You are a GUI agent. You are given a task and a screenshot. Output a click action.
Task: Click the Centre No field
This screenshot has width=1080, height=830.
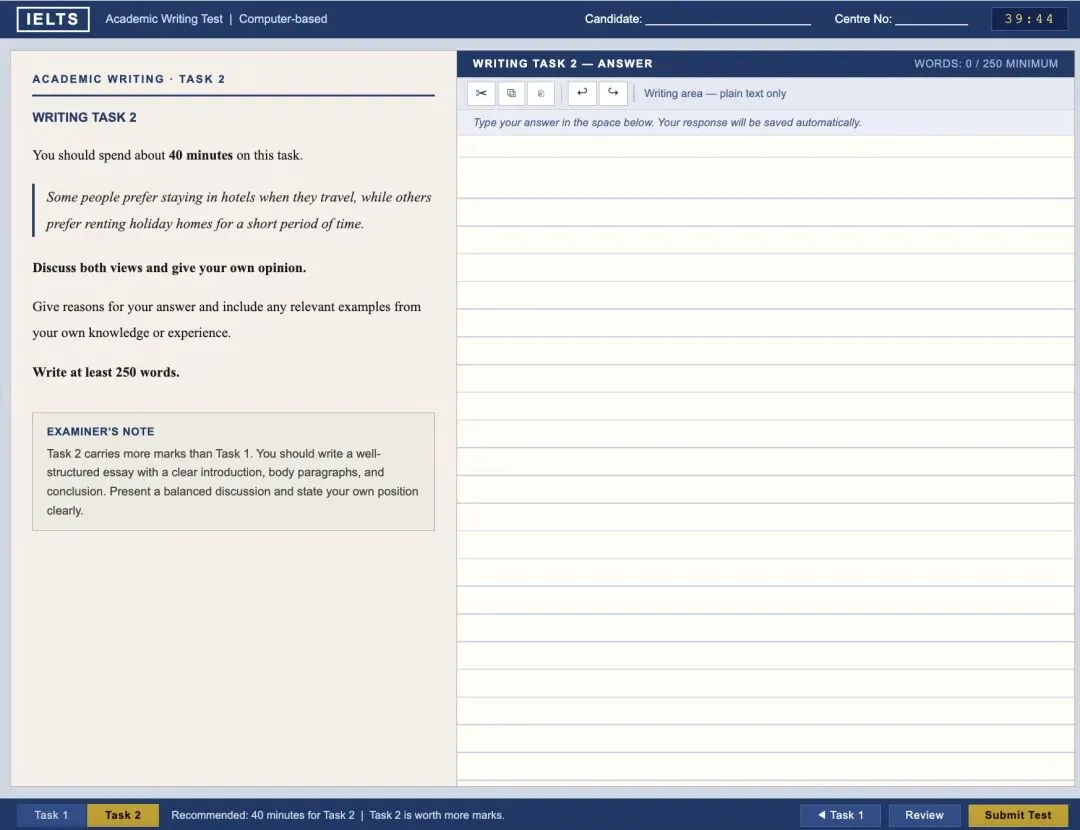pos(931,19)
